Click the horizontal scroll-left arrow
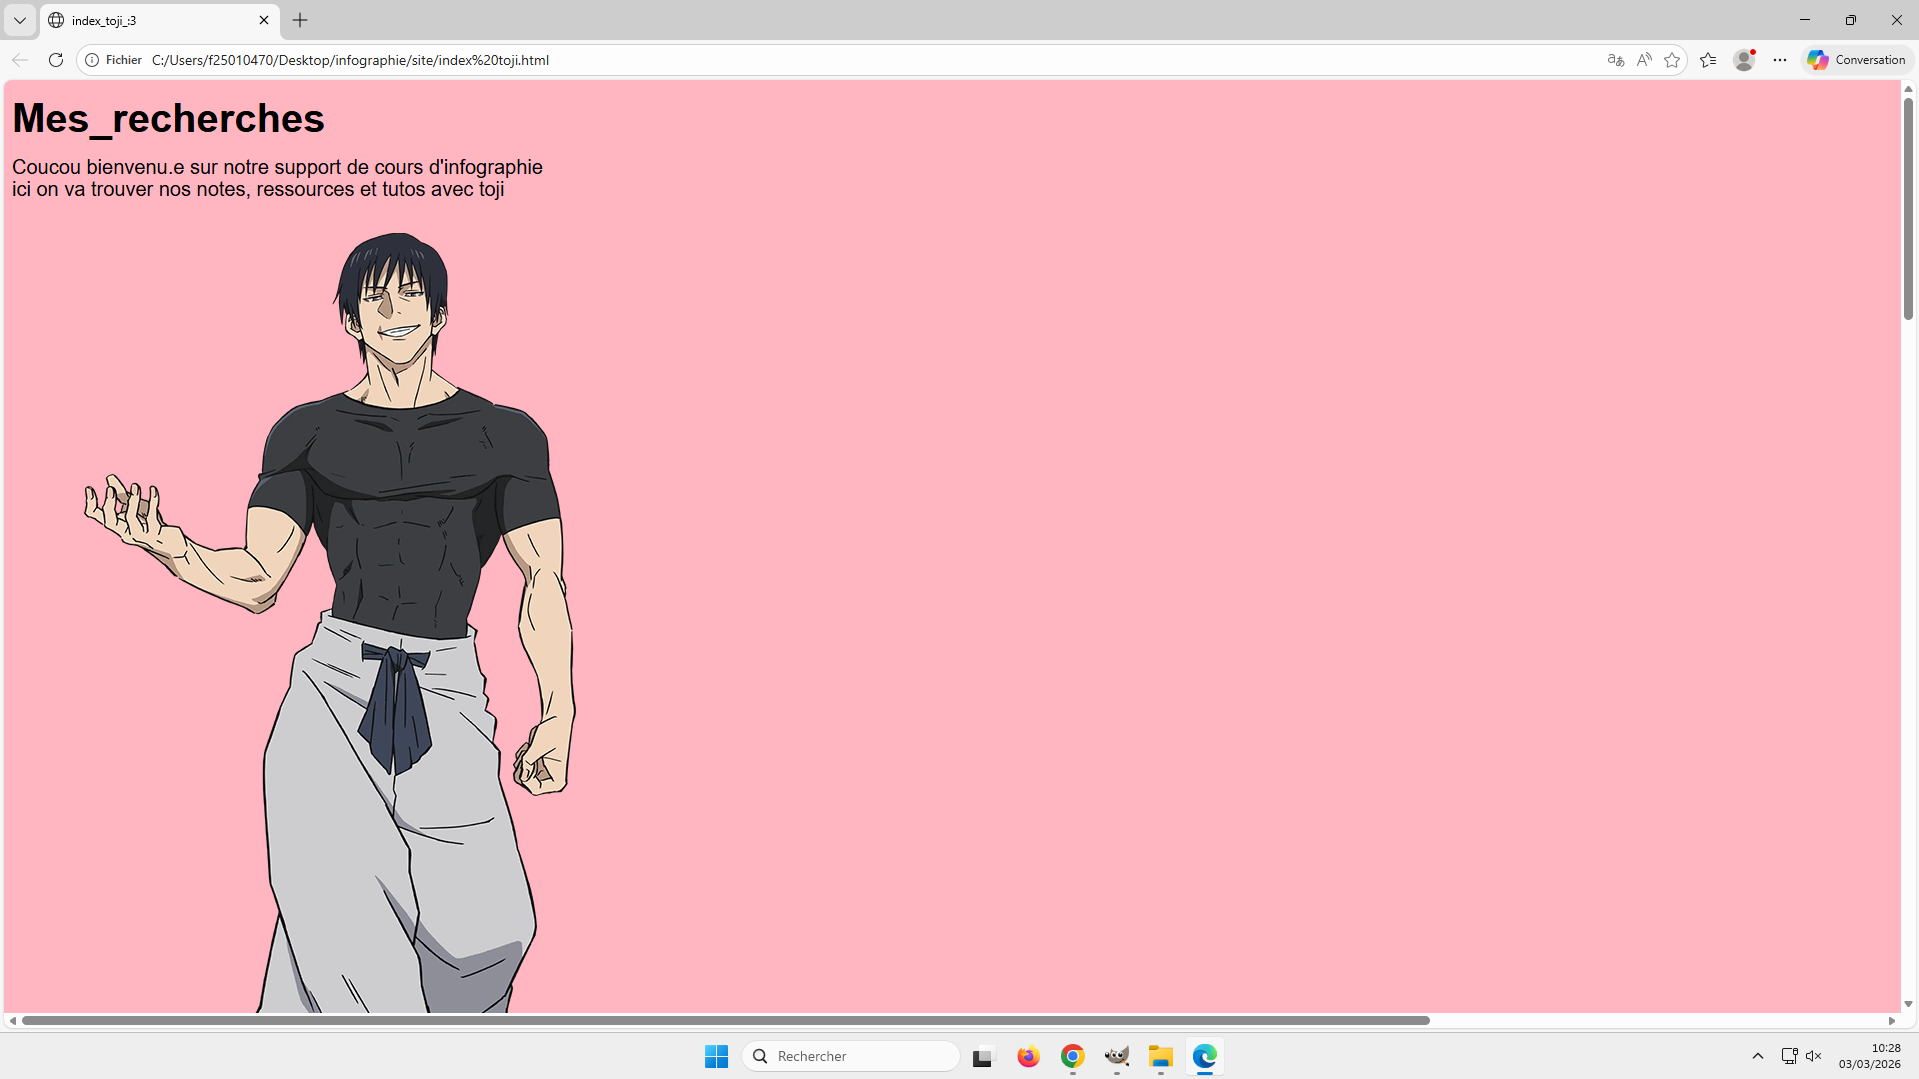Screen dimensions: 1919x1079 tap(12, 1020)
